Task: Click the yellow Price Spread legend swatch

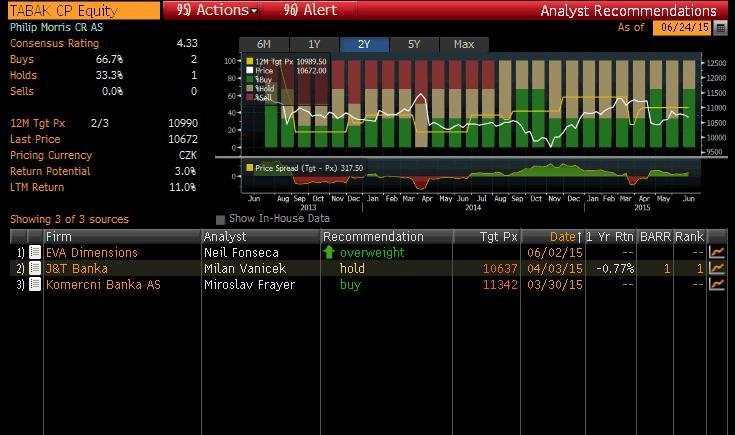Action: point(250,168)
